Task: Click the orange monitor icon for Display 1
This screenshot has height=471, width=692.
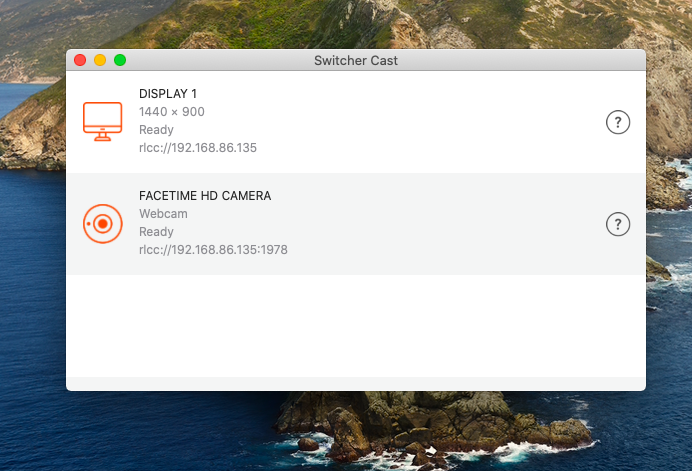Action: click(102, 121)
